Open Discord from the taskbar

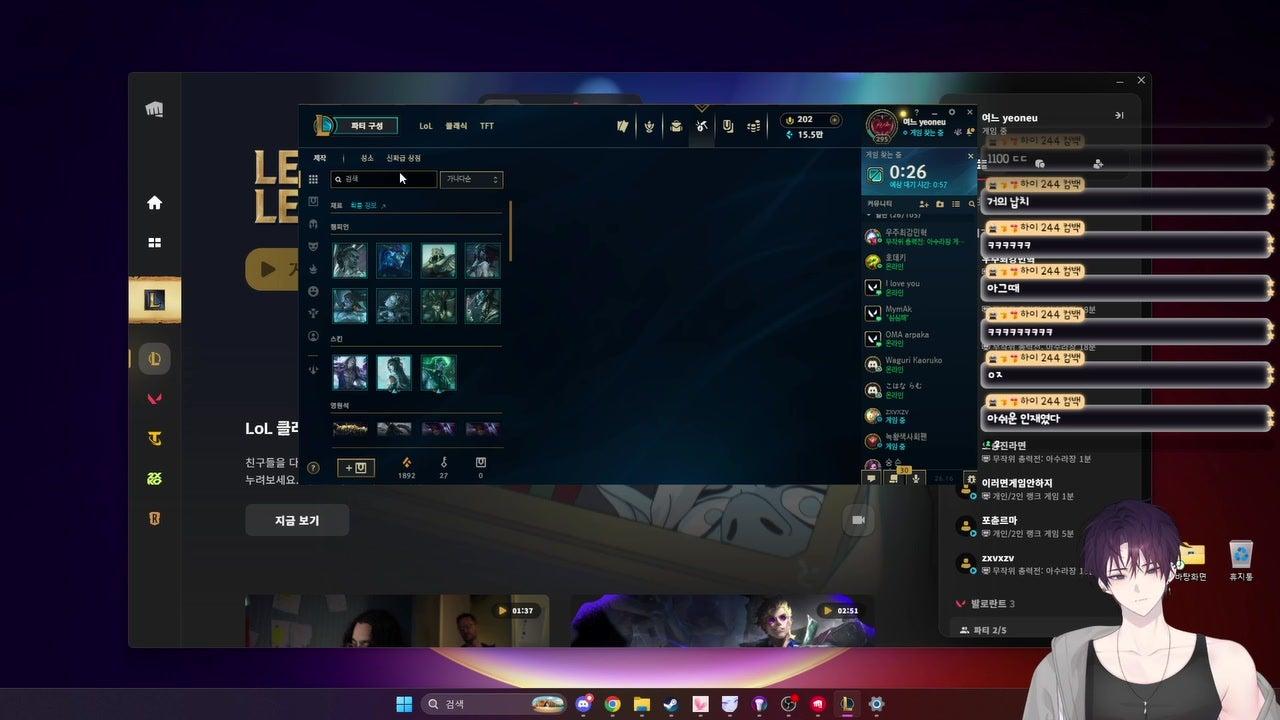pos(584,704)
